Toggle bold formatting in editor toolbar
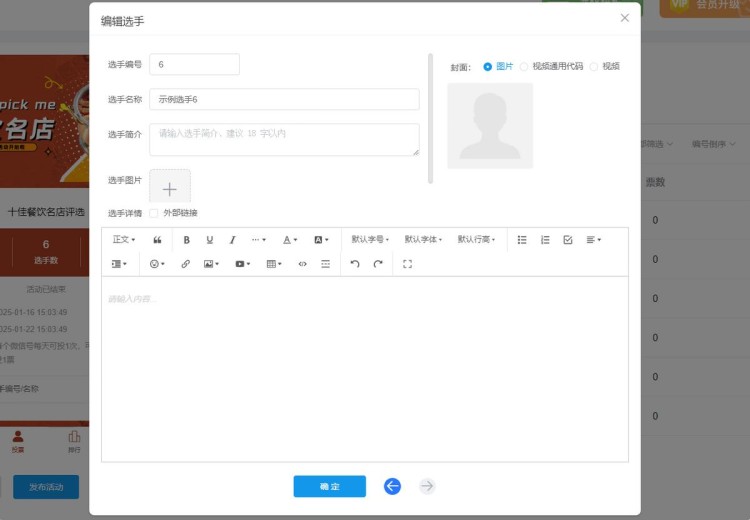The image size is (750, 520). click(186, 240)
